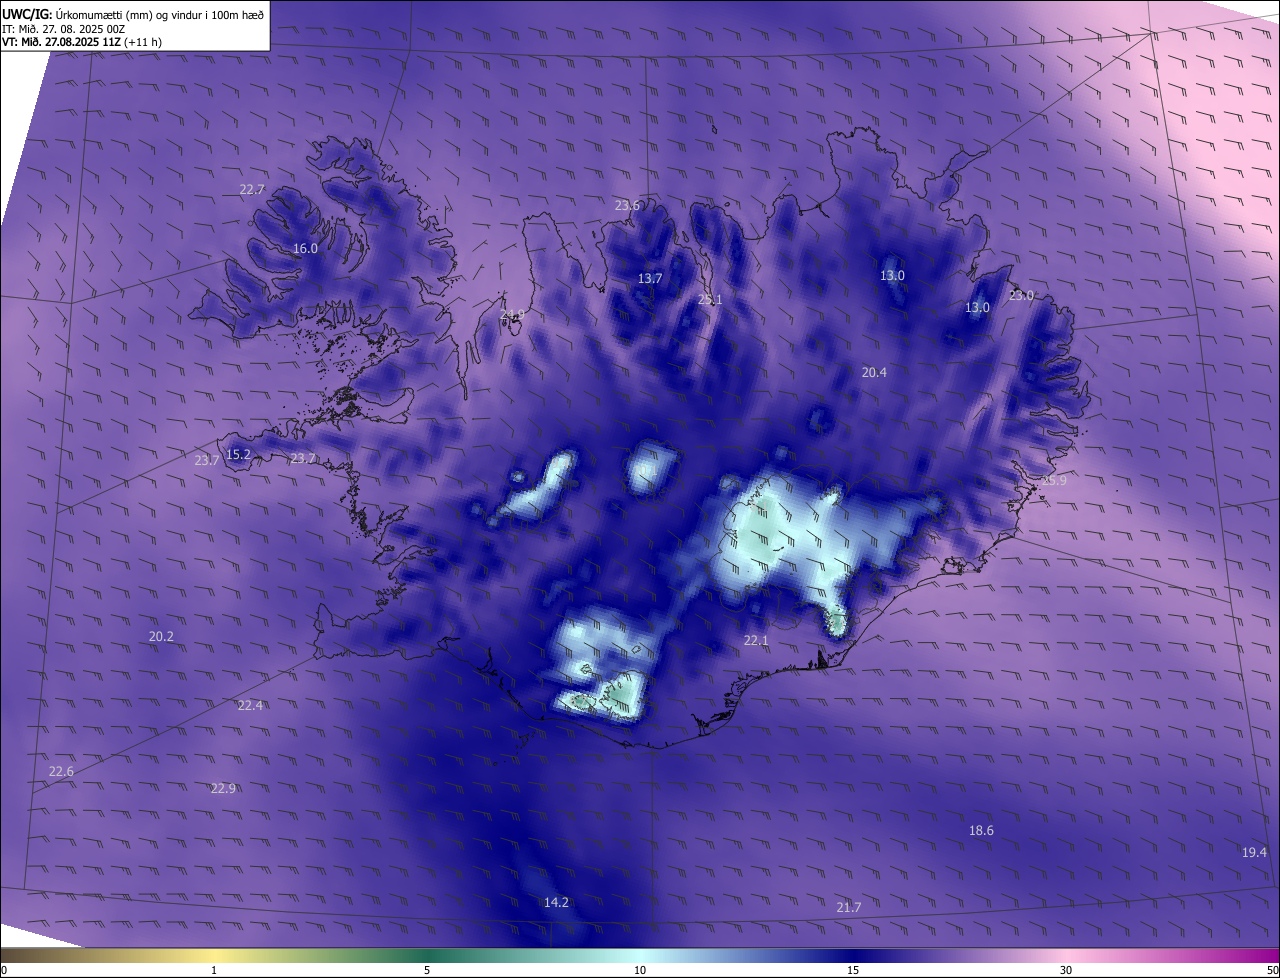The height and width of the screenshot is (978, 1280).
Task: Click the 22.7 value label
Action: point(252,190)
